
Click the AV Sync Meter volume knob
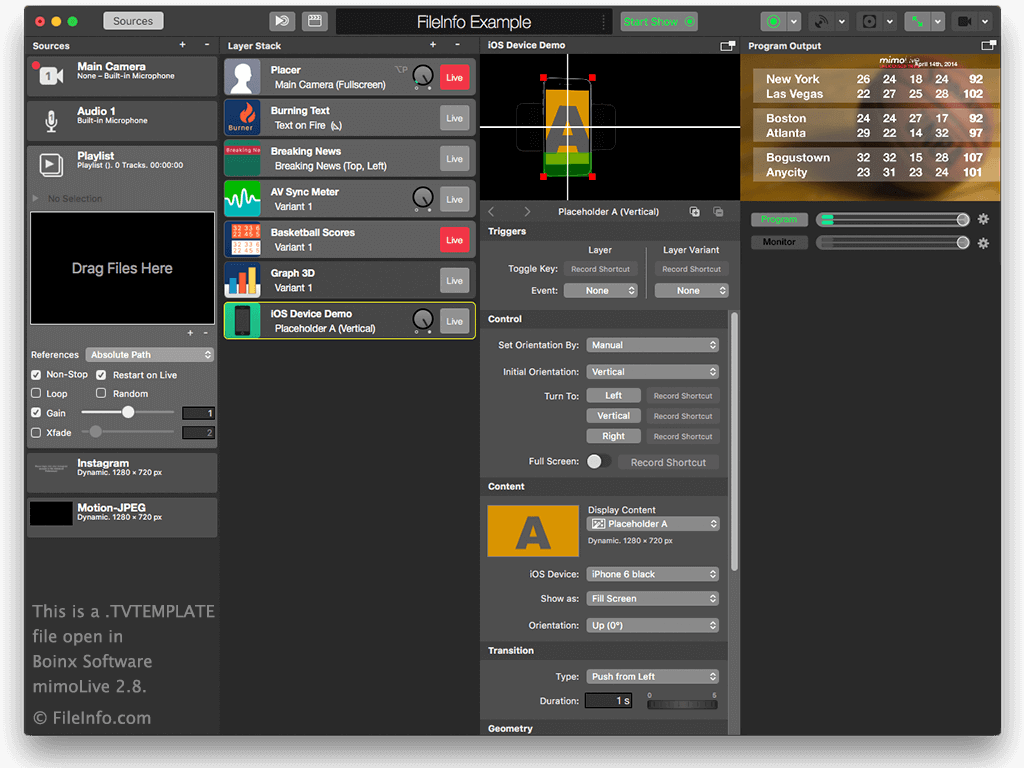click(423, 198)
